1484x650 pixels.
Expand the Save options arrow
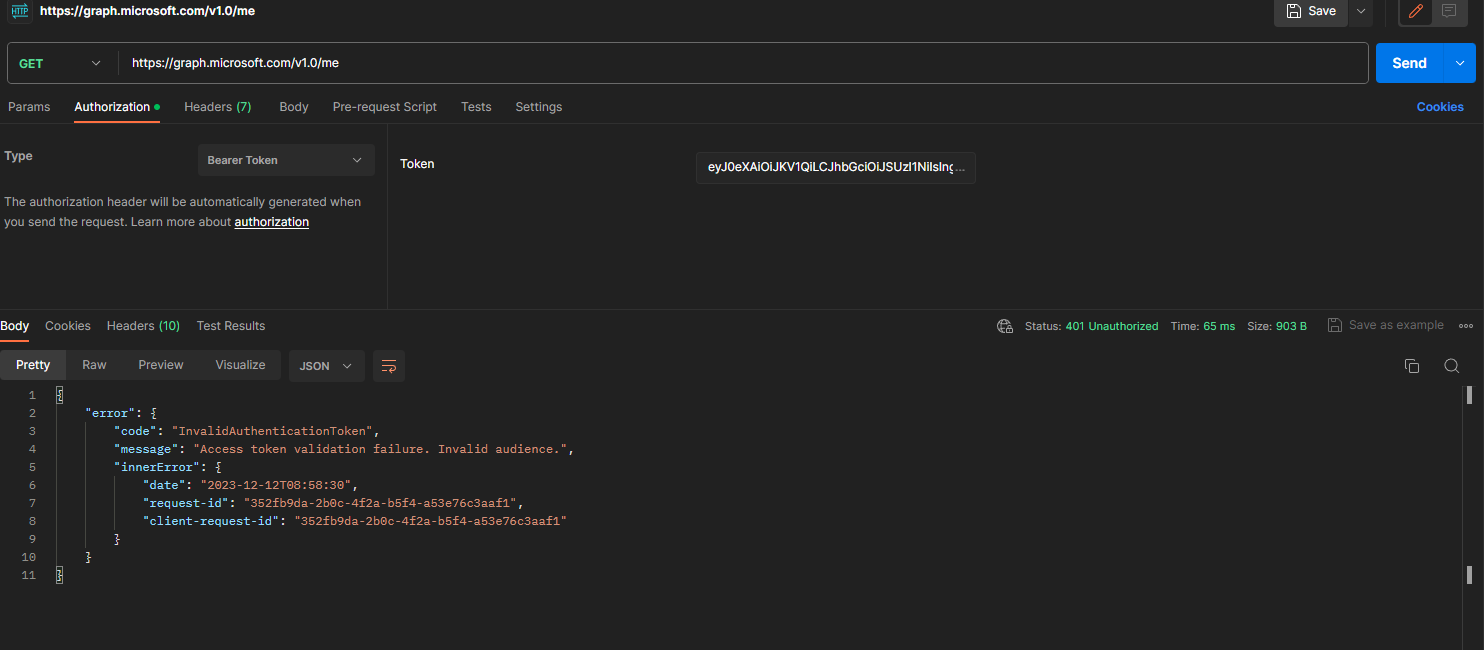(x=1360, y=11)
